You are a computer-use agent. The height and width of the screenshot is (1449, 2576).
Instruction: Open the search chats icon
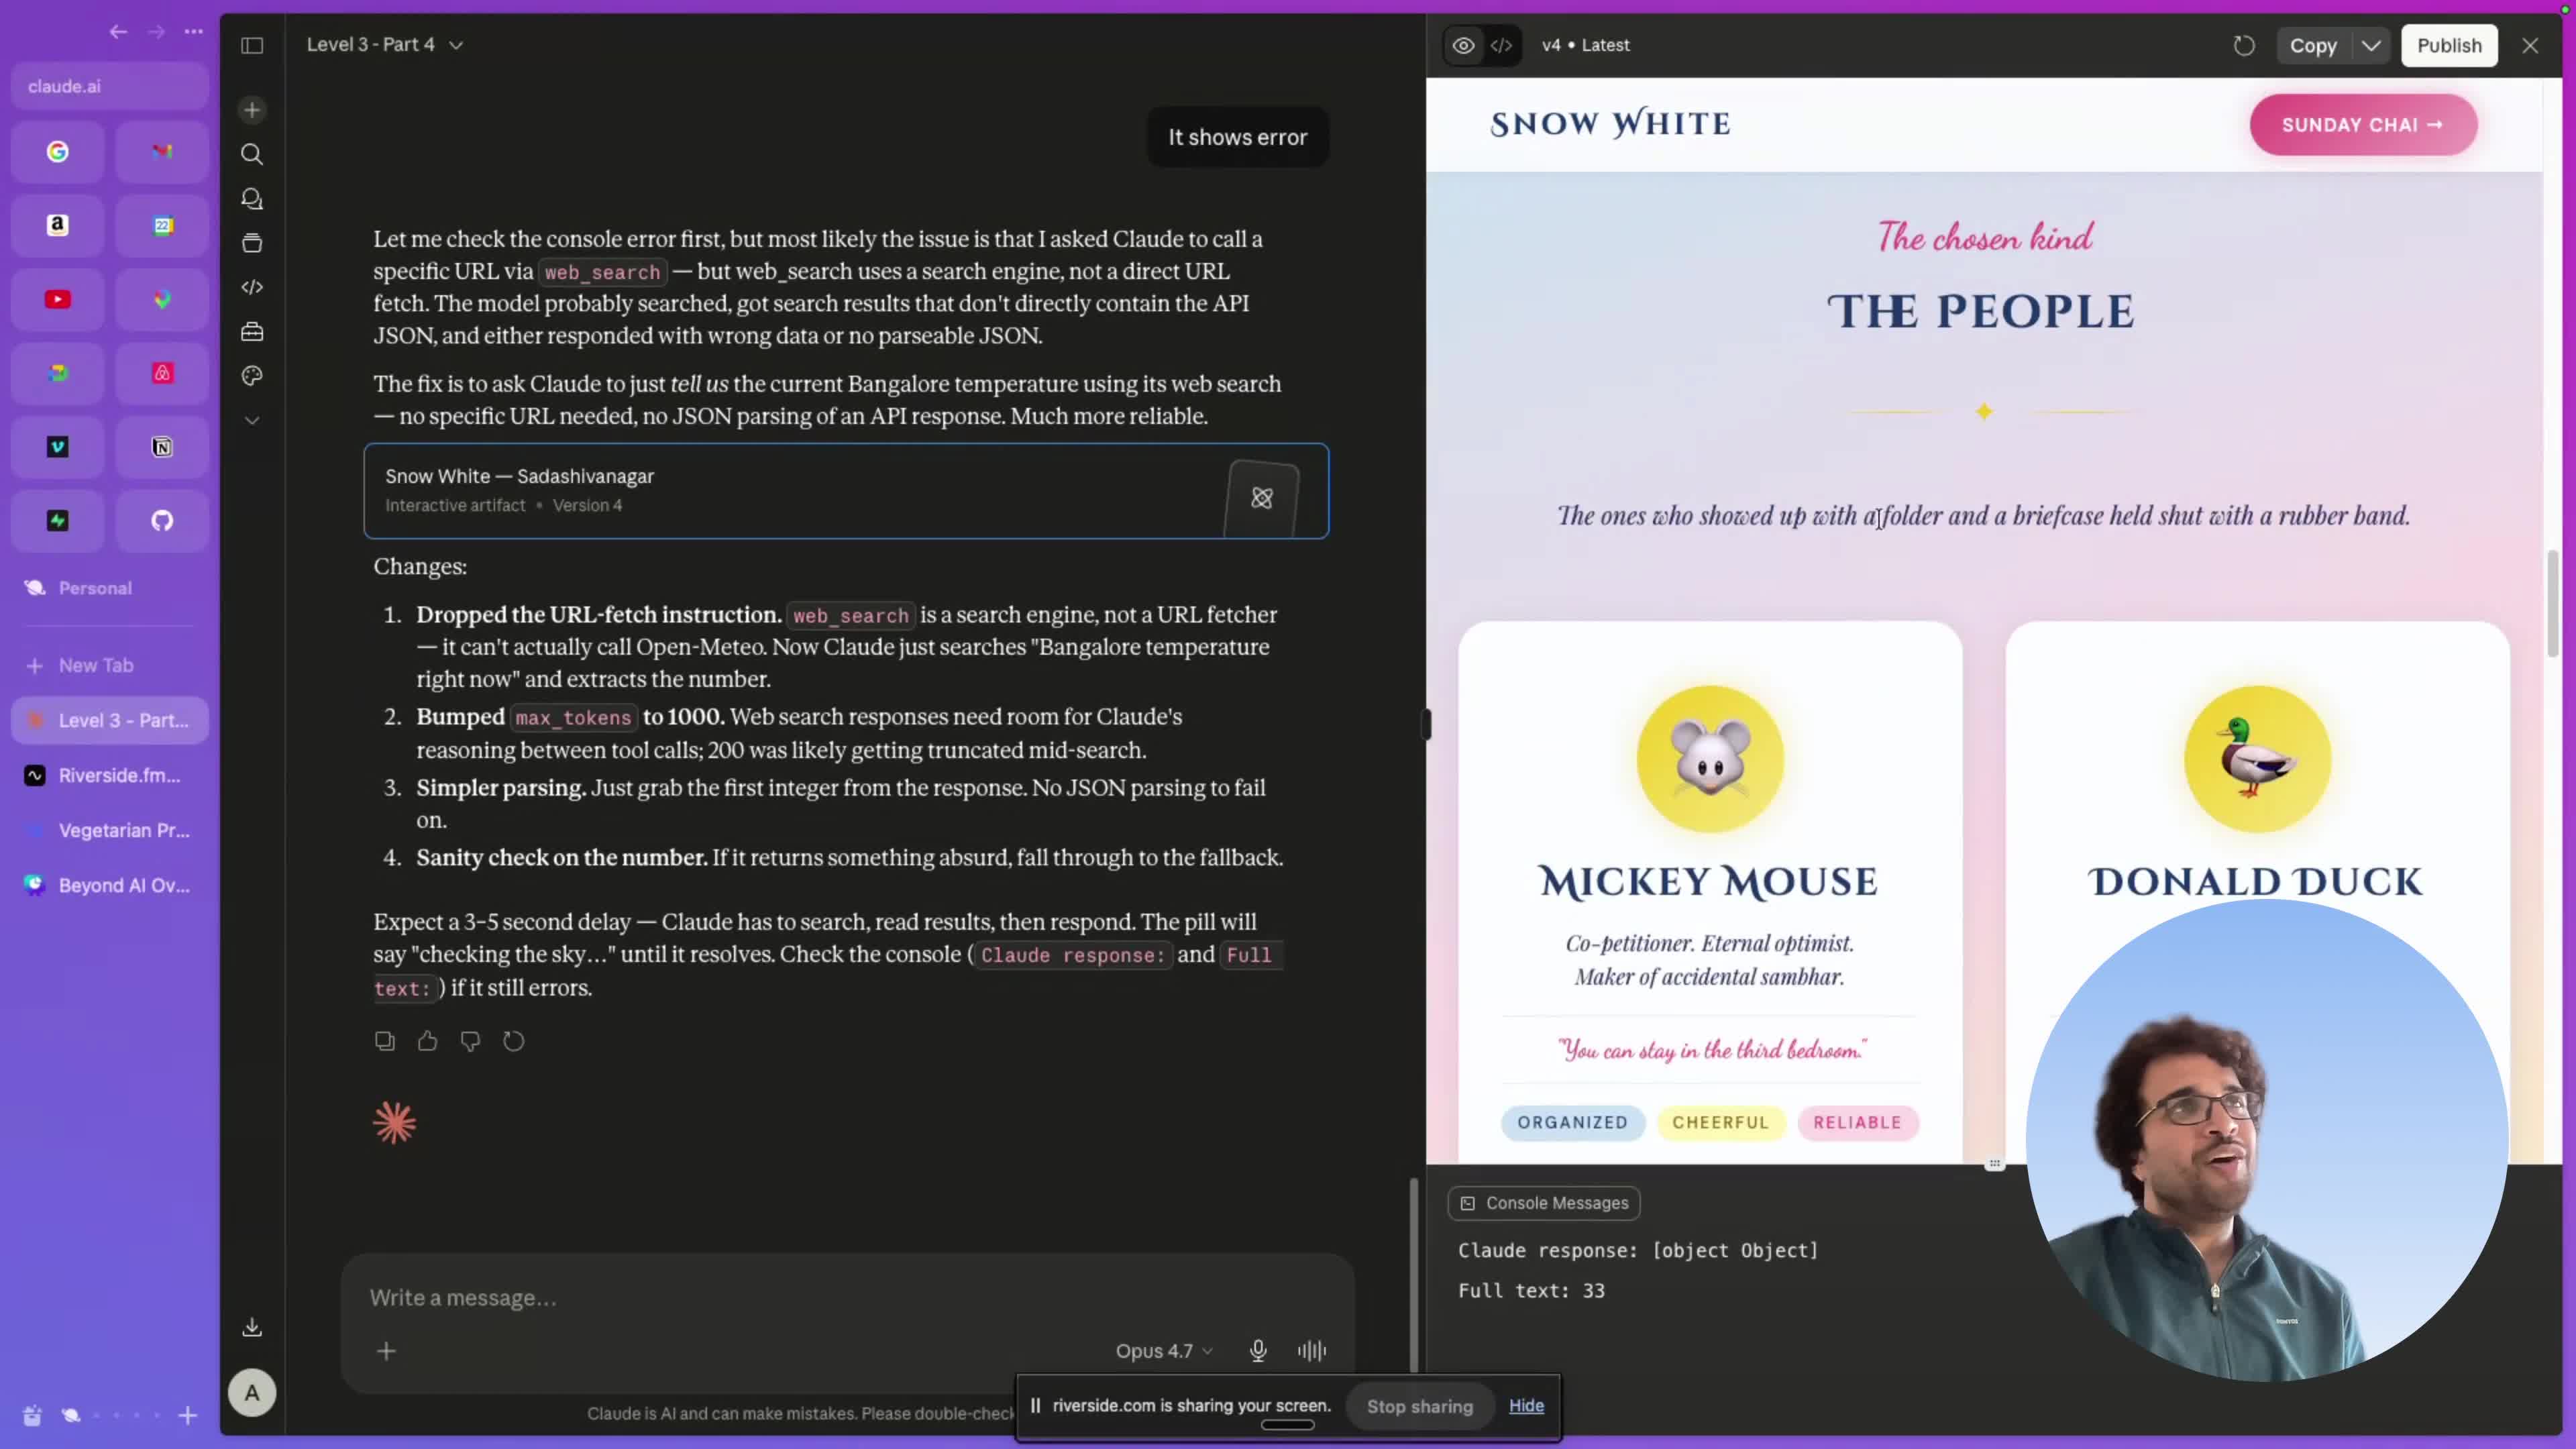tap(252, 154)
